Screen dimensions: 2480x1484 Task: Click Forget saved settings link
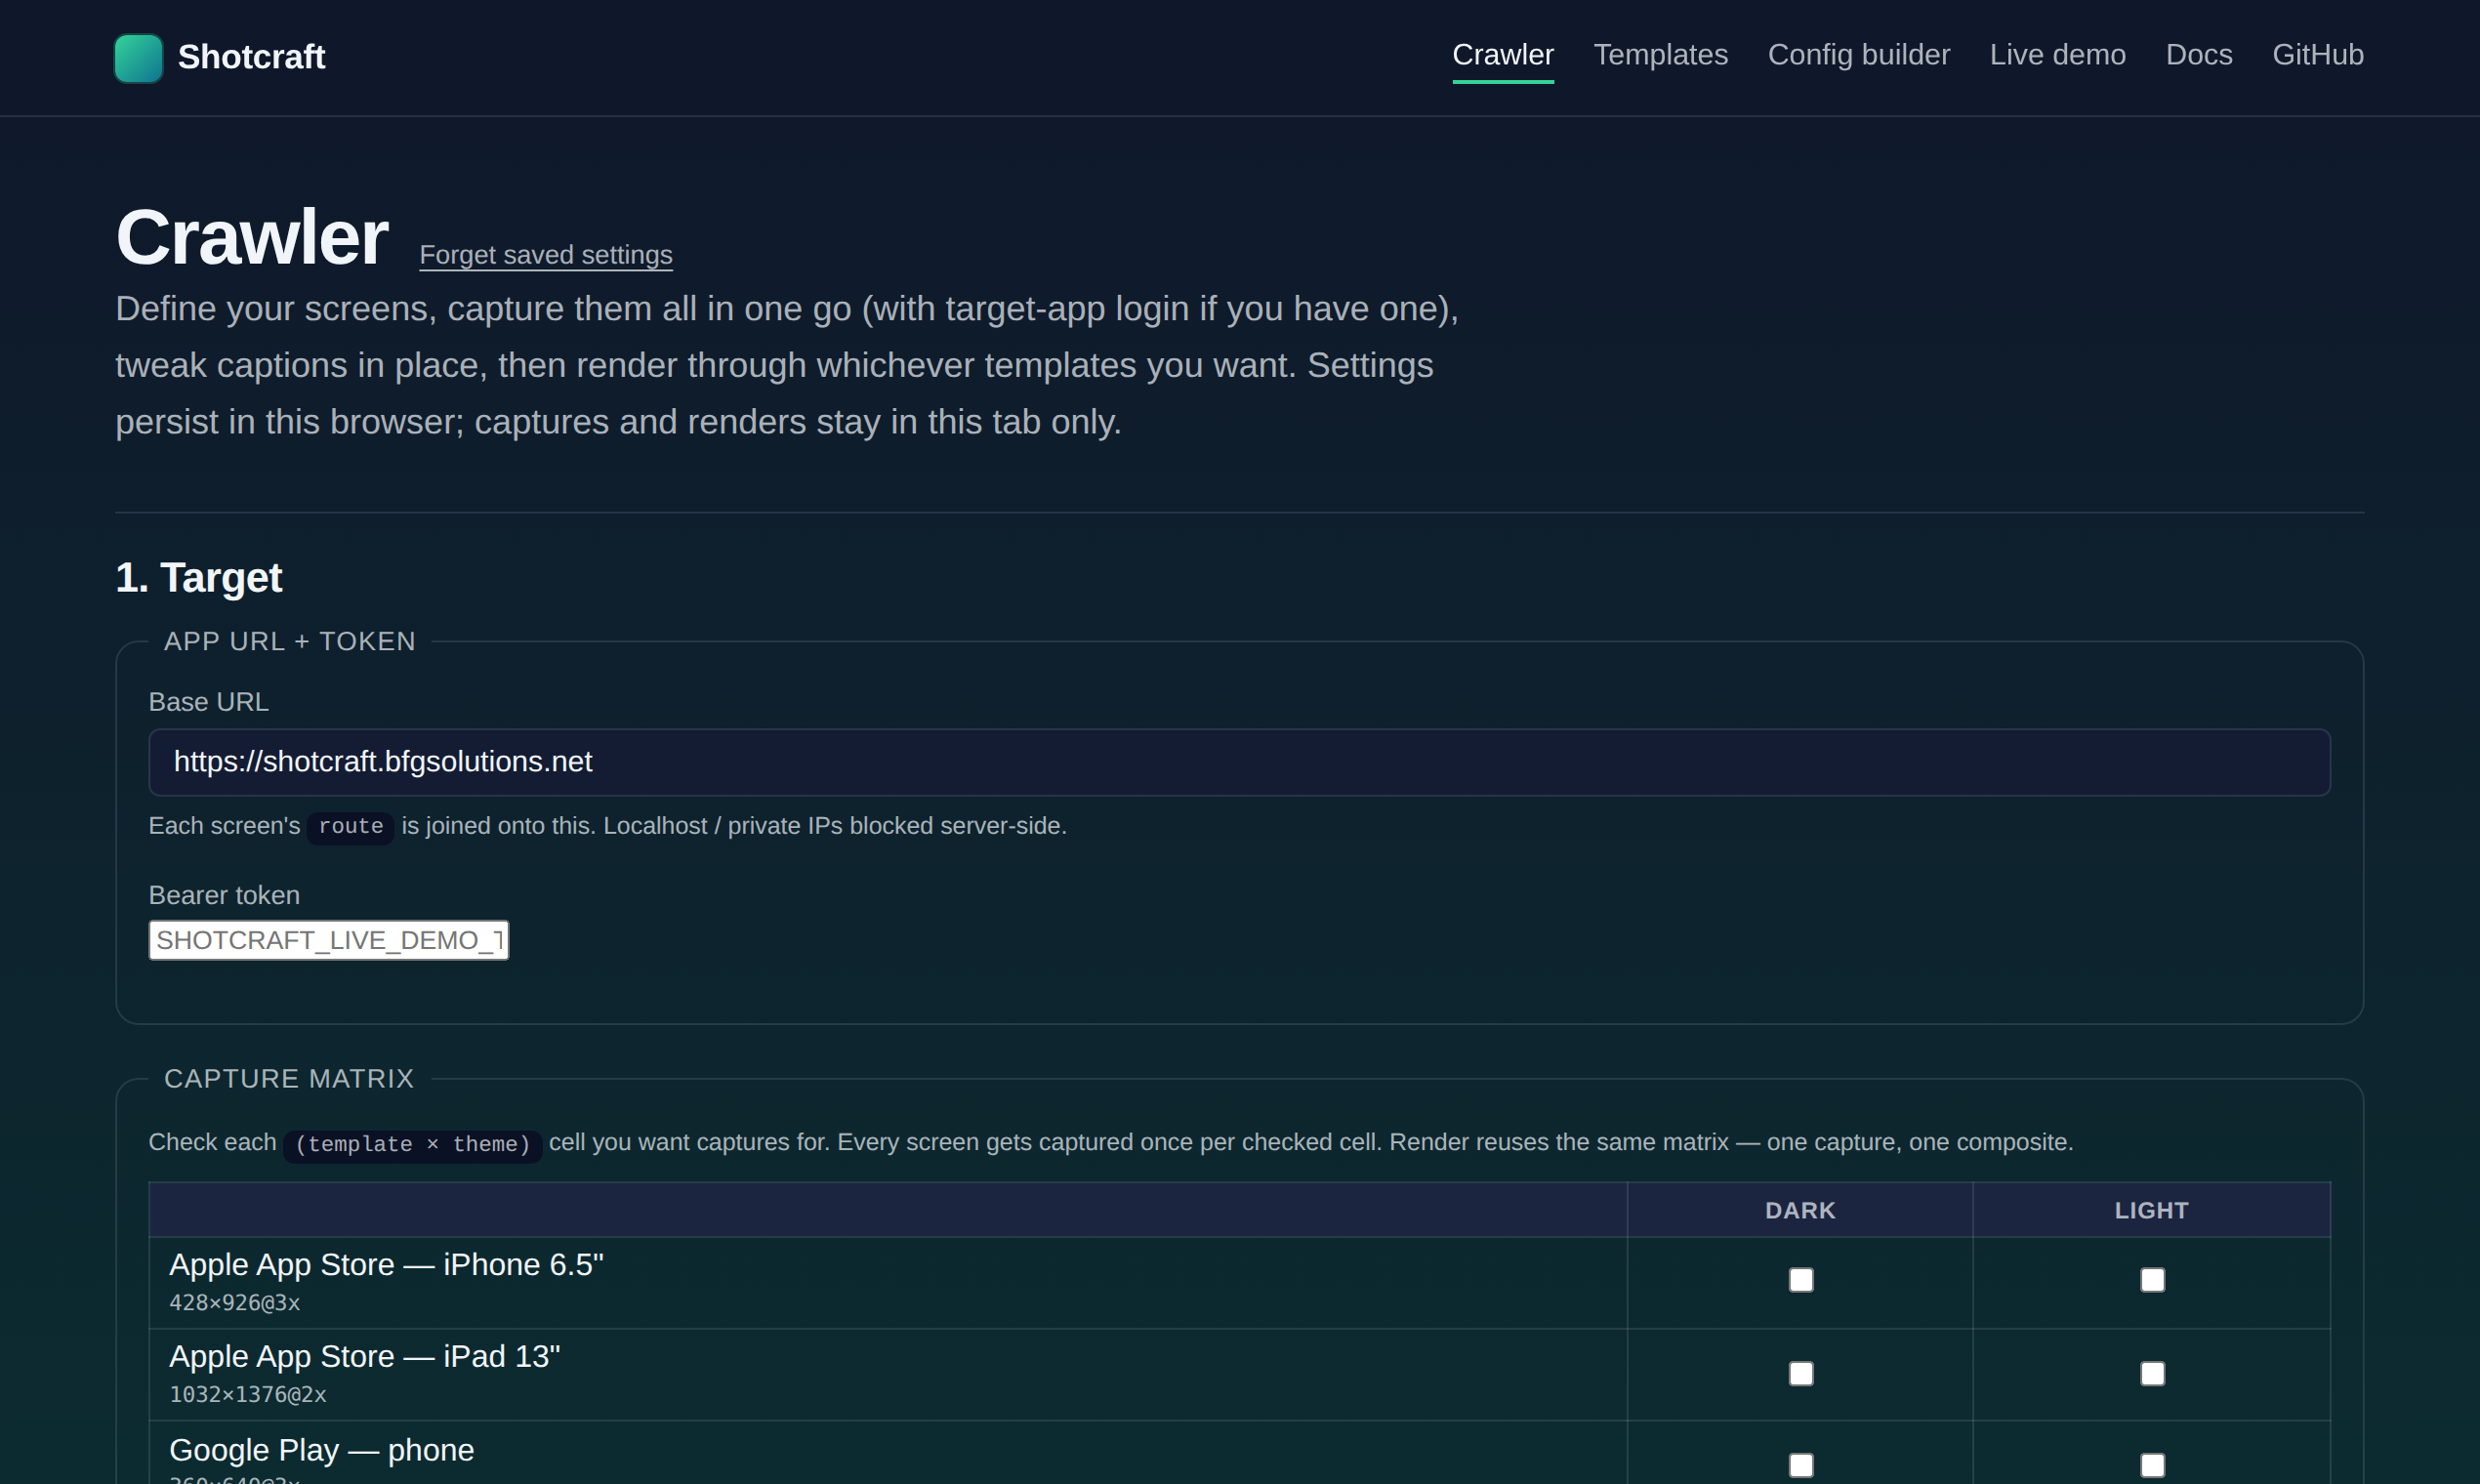point(546,255)
